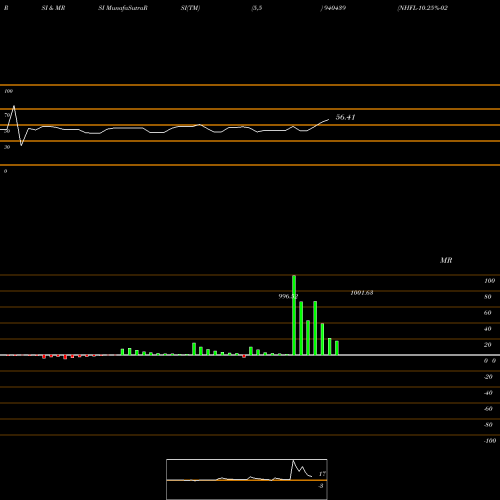Click the 30 label on RSI axis
The height and width of the screenshot is (500, 500).
(x=7, y=147)
